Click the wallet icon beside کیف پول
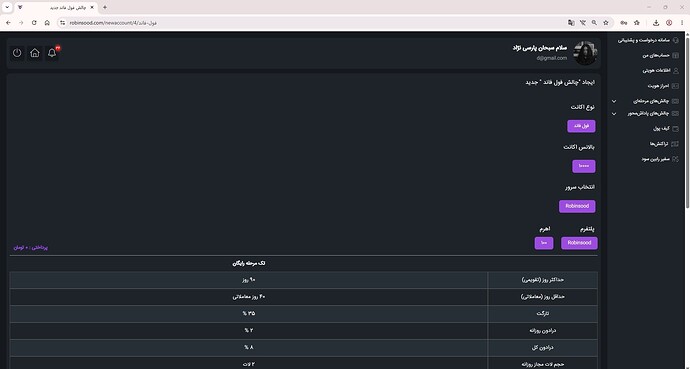Screen dimensions: 690x369 (675, 128)
